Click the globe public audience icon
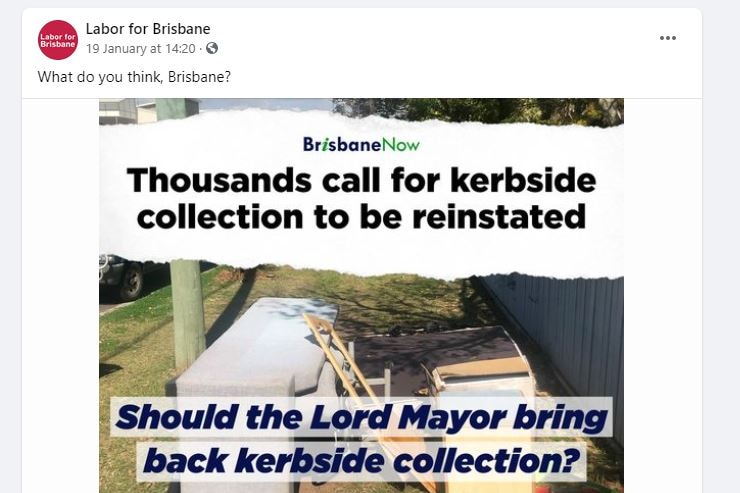The image size is (740, 493). point(212,48)
